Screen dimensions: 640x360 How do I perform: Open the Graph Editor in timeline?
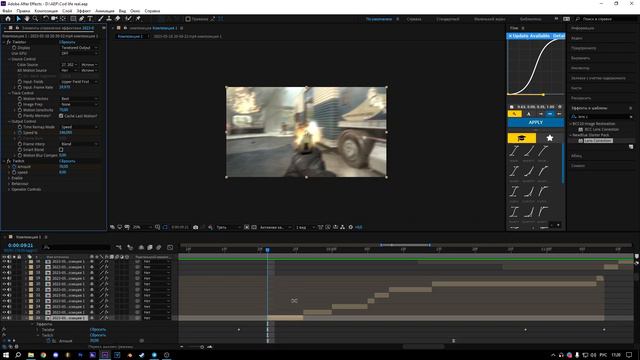point(170,247)
